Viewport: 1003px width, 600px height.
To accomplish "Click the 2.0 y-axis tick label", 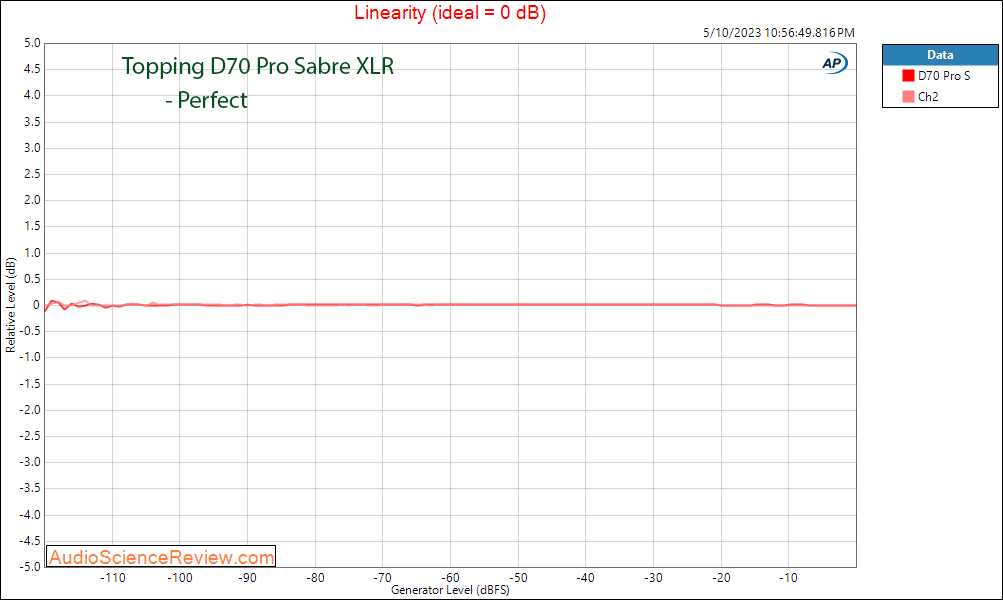I will click(x=32, y=200).
